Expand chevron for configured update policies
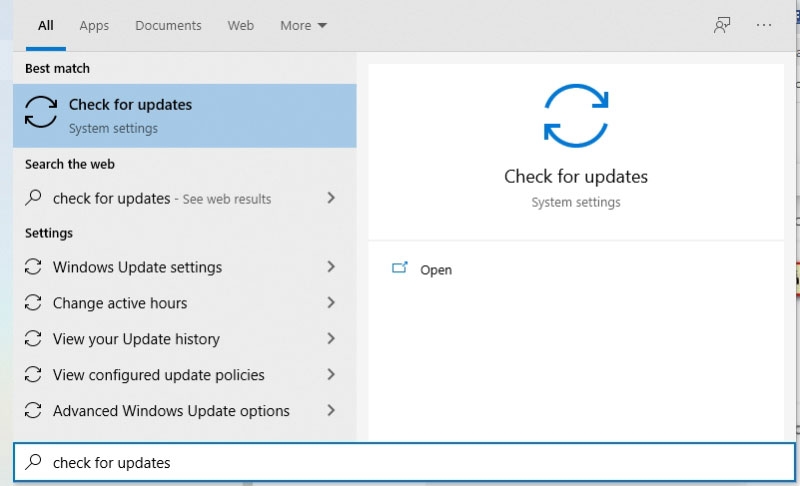This screenshot has width=800, height=486. pyautogui.click(x=331, y=374)
